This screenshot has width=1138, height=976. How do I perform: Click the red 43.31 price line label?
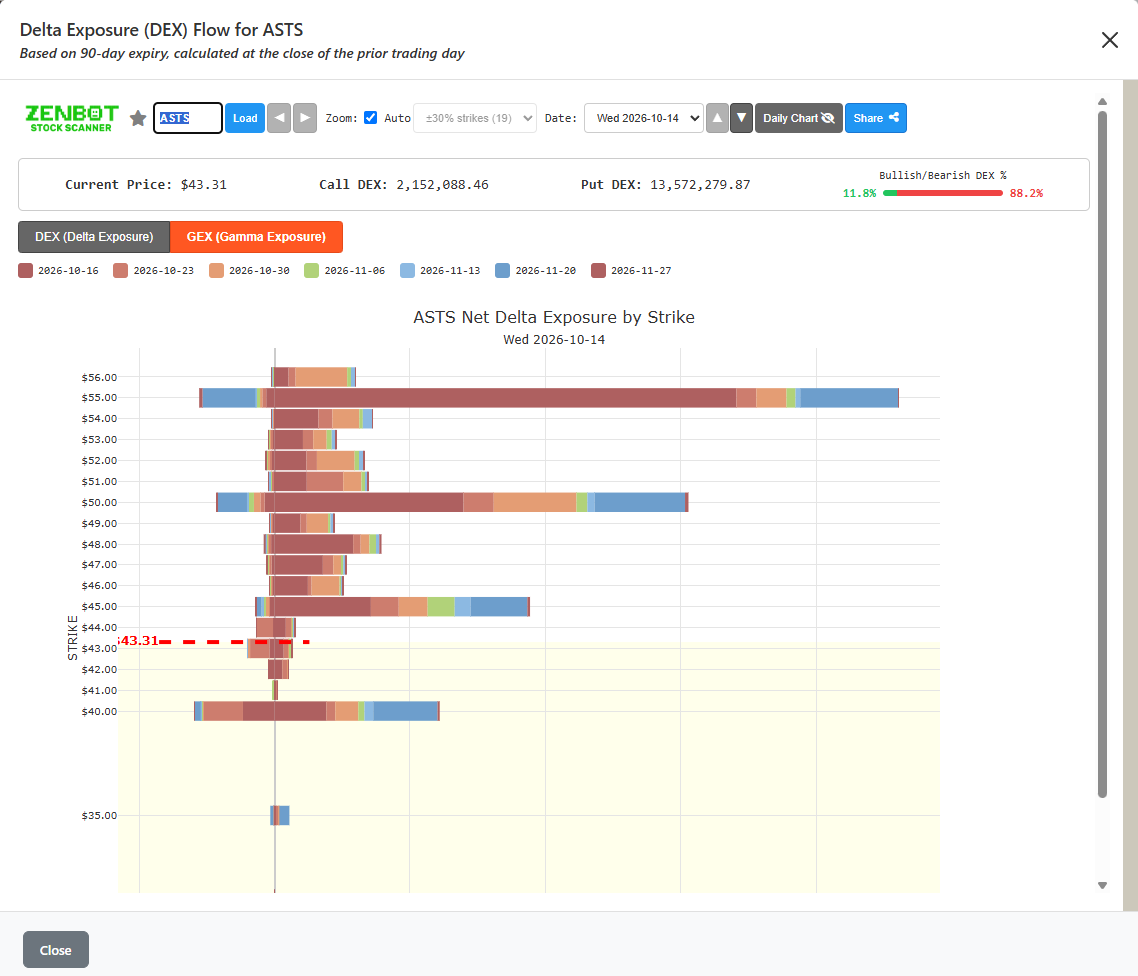tap(139, 641)
